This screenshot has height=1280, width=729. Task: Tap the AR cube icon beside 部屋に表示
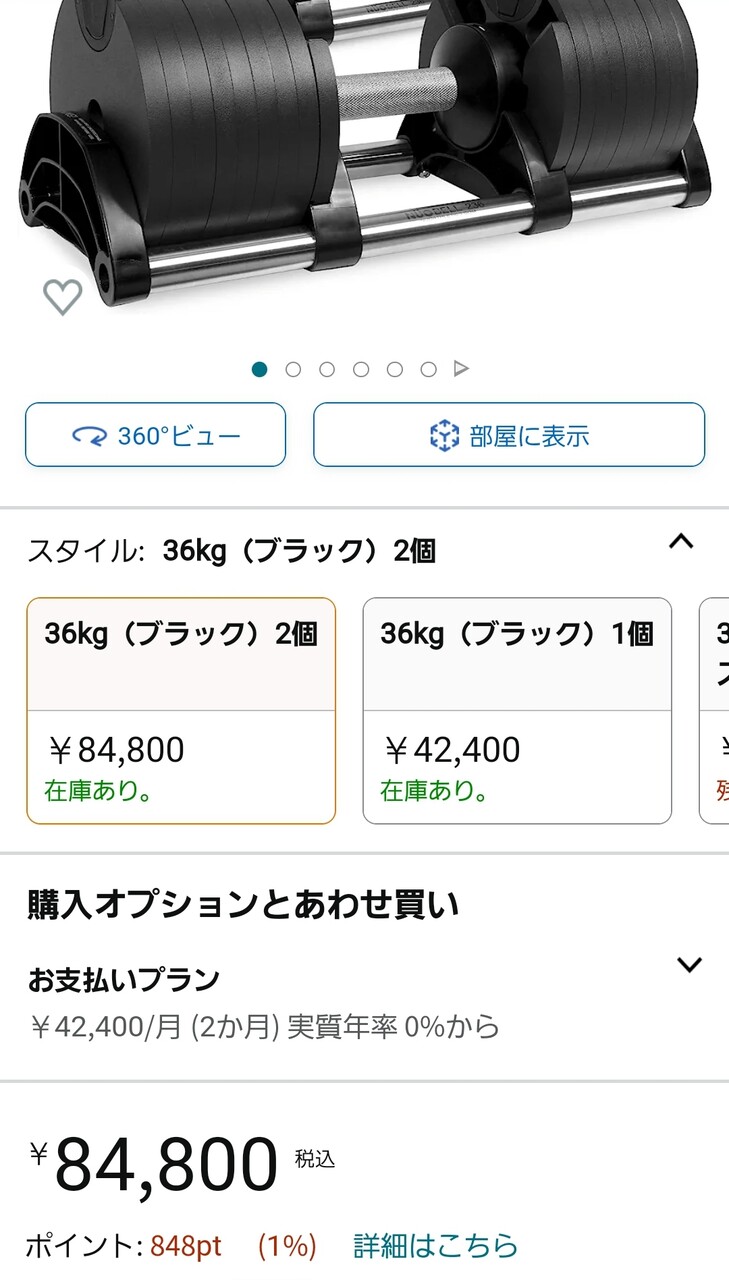(444, 436)
